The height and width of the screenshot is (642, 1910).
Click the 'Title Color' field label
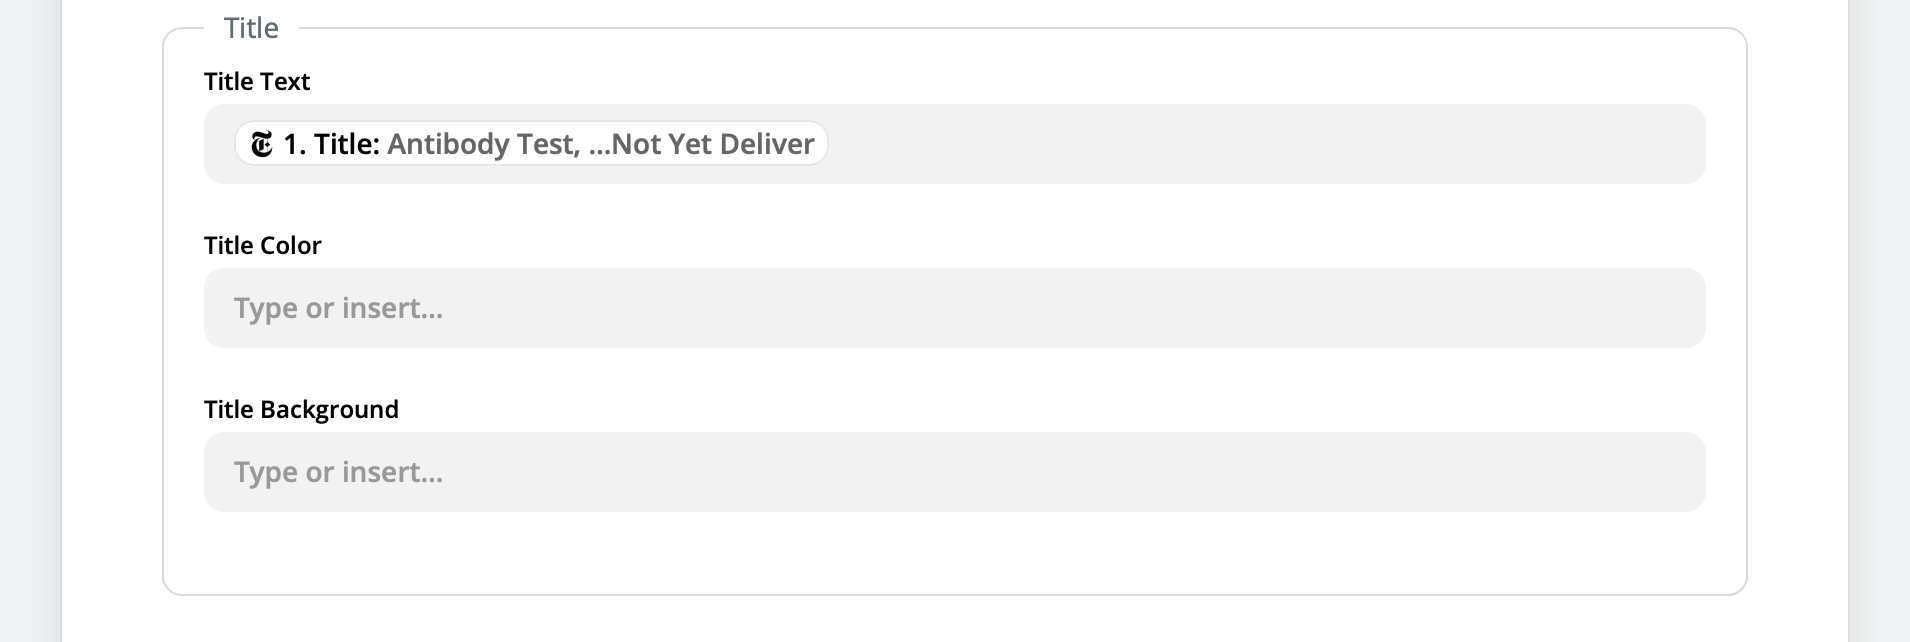click(x=262, y=246)
